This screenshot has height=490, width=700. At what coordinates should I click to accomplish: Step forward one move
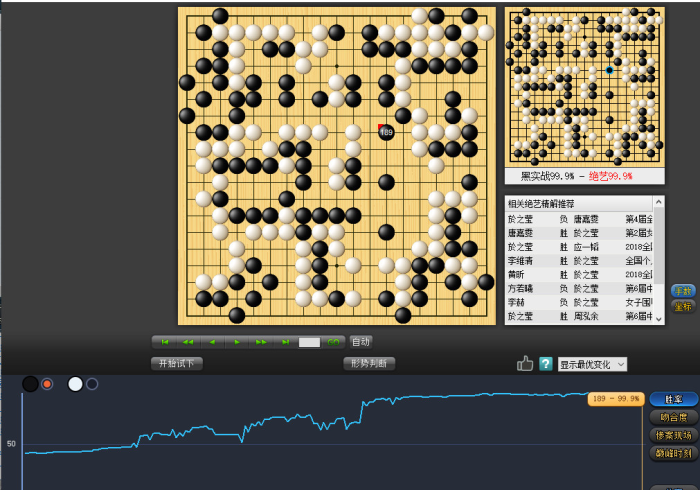[237, 342]
